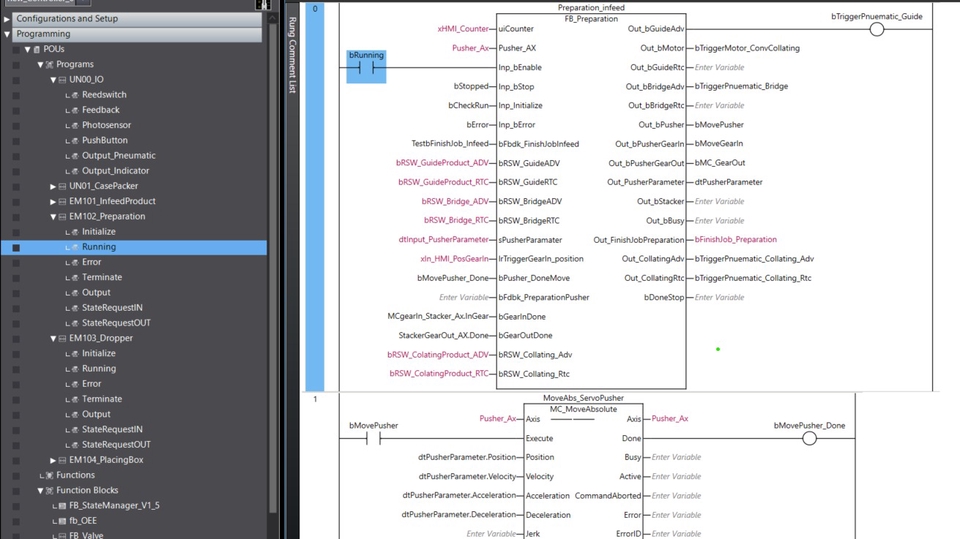Open the Rung Comment List side tab
The image size is (960, 539).
pyautogui.click(x=293, y=55)
